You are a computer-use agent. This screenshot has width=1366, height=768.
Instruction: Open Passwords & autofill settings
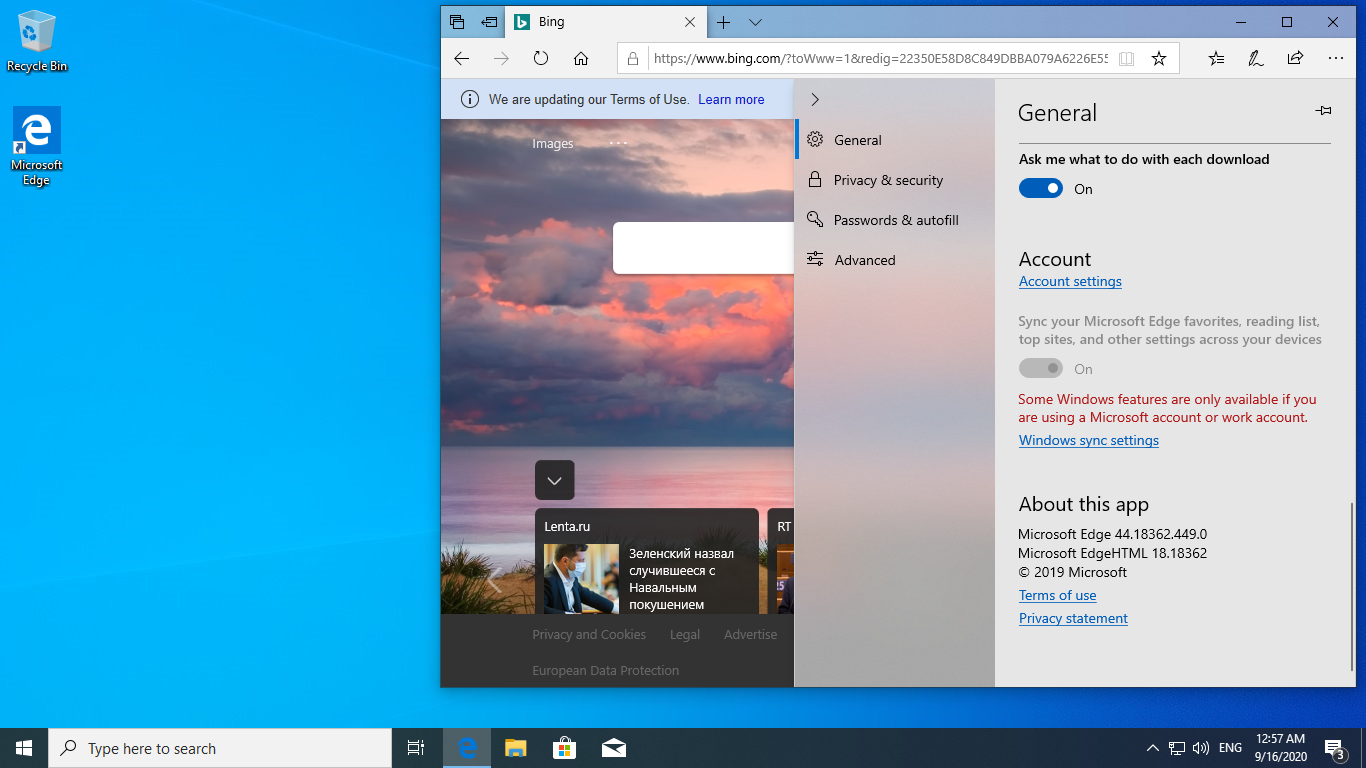(895, 220)
